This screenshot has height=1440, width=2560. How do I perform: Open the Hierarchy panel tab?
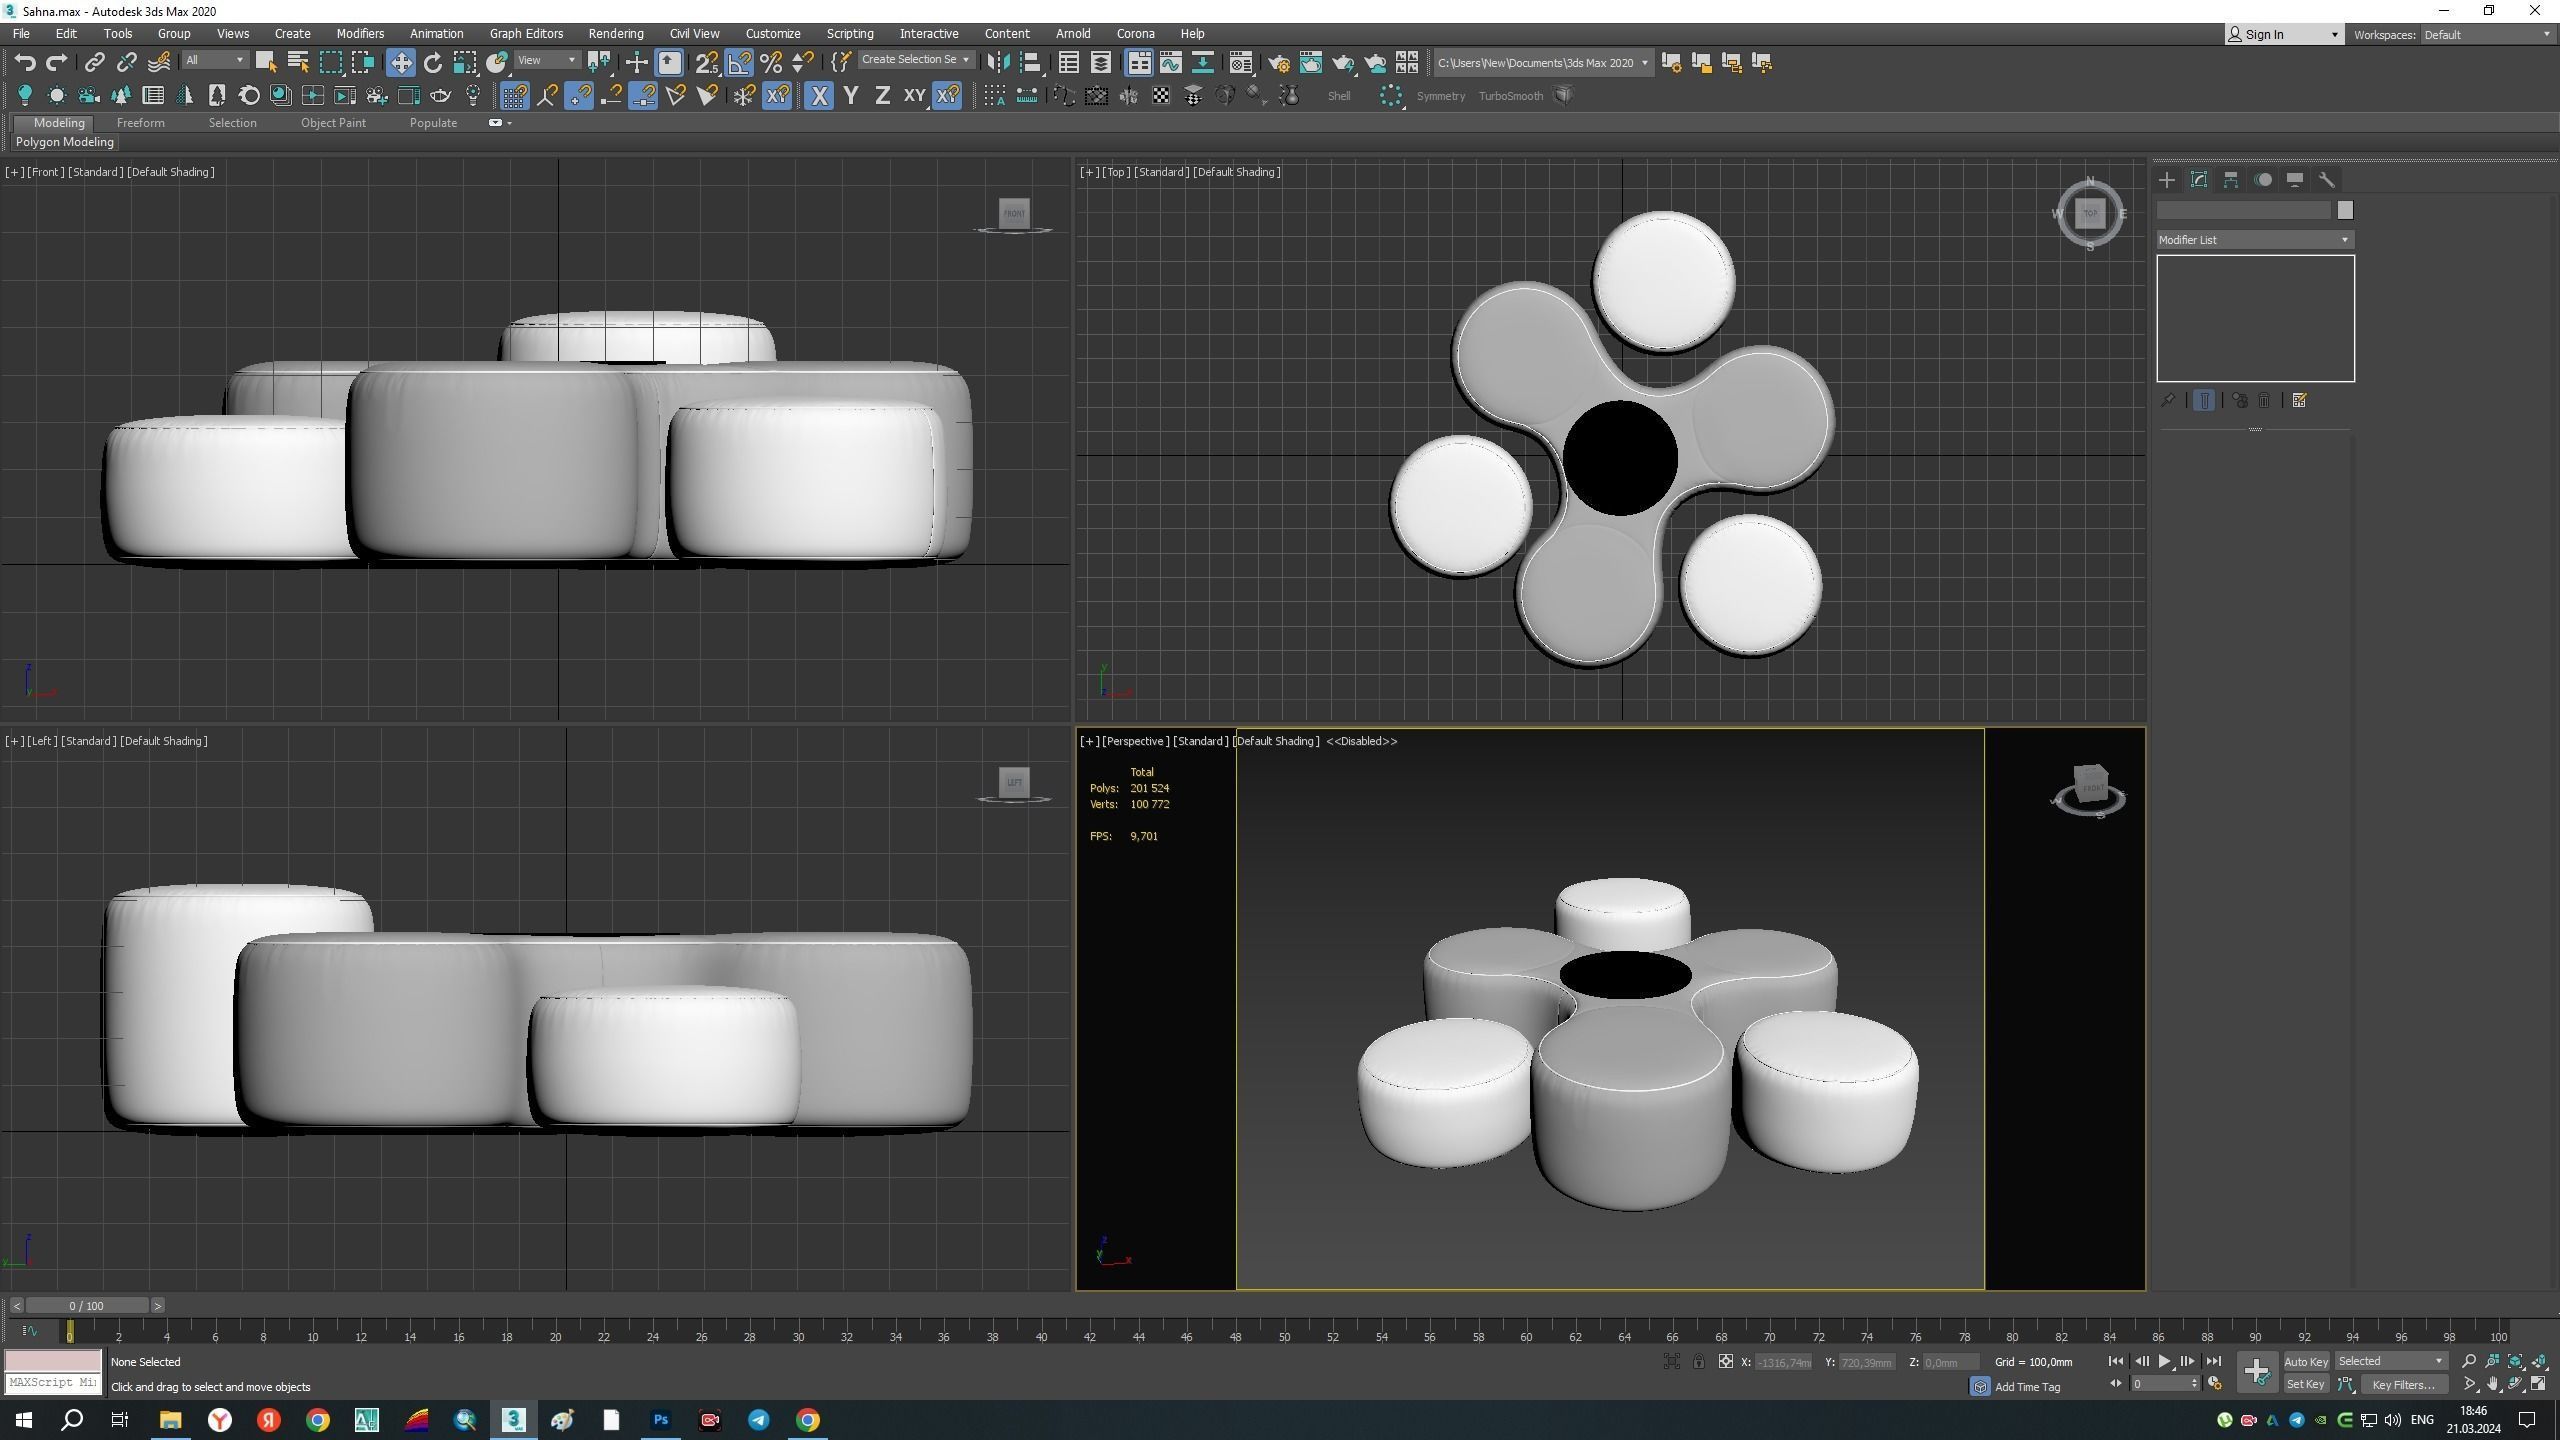coord(2231,180)
